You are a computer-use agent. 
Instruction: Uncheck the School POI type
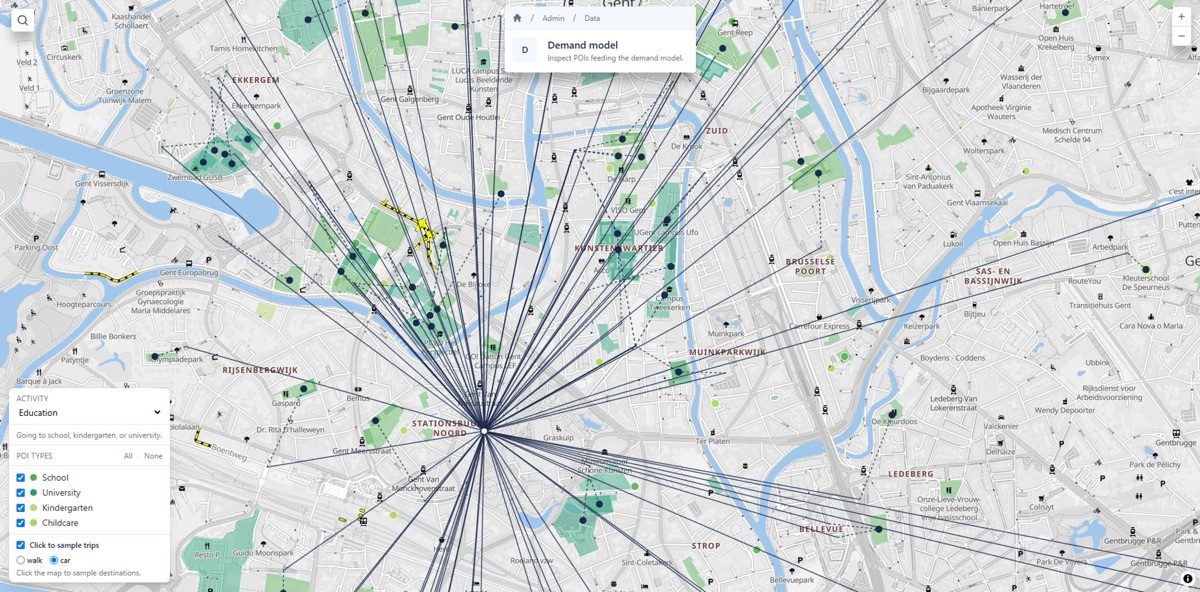pyautogui.click(x=20, y=478)
